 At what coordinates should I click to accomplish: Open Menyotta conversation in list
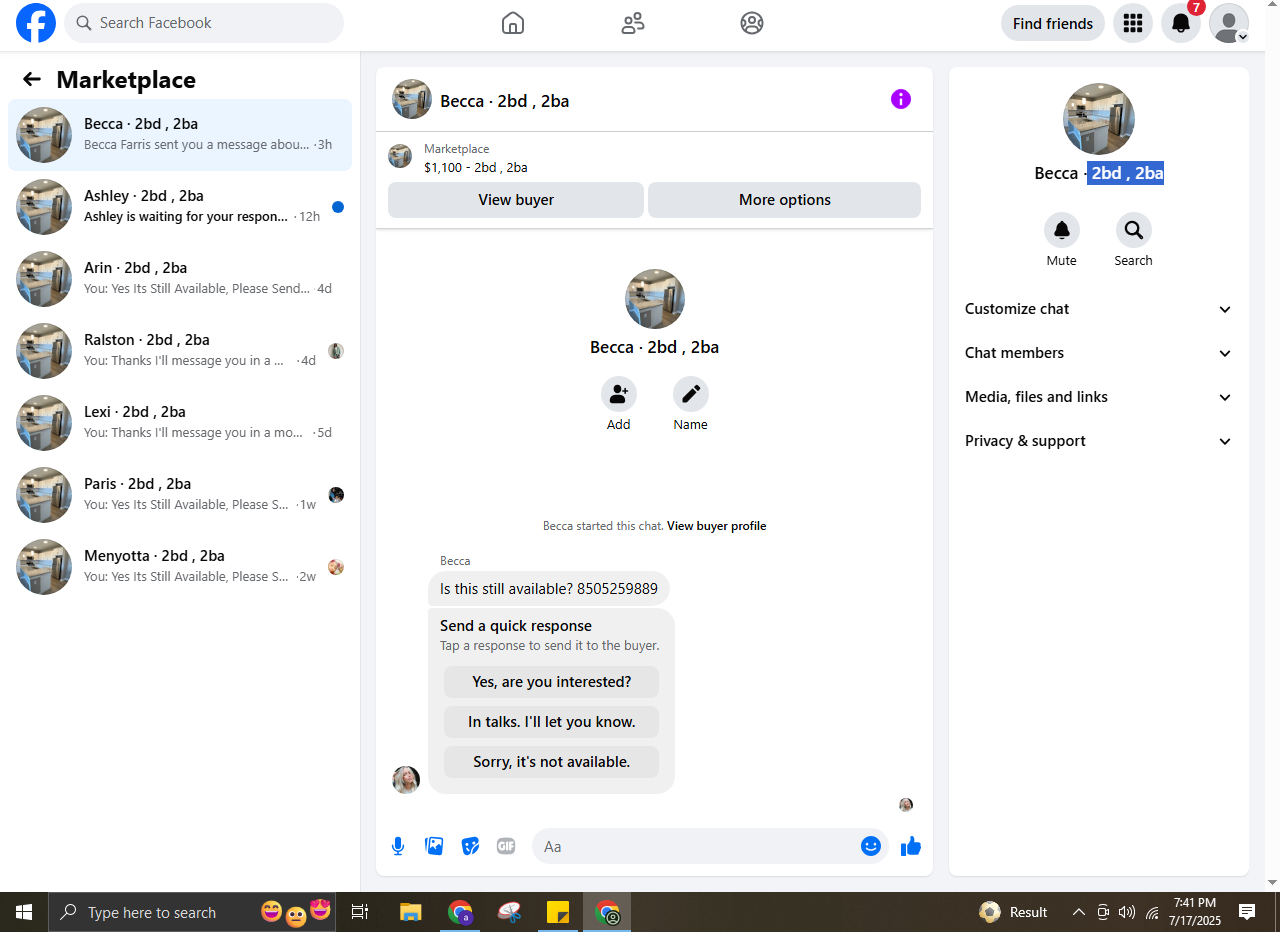tap(180, 567)
